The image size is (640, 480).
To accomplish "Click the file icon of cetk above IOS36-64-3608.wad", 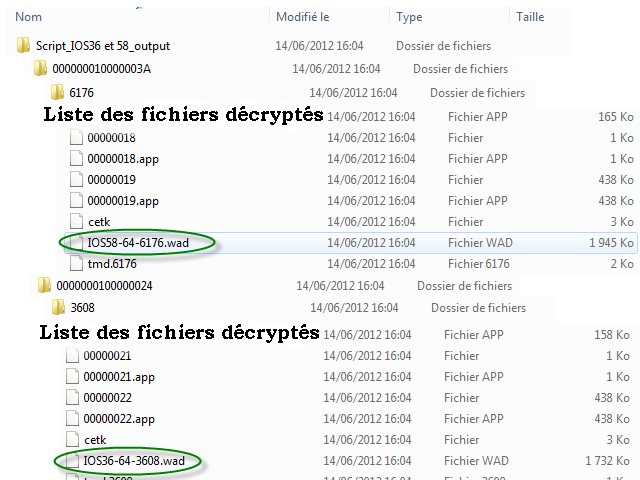I will coord(72,440).
